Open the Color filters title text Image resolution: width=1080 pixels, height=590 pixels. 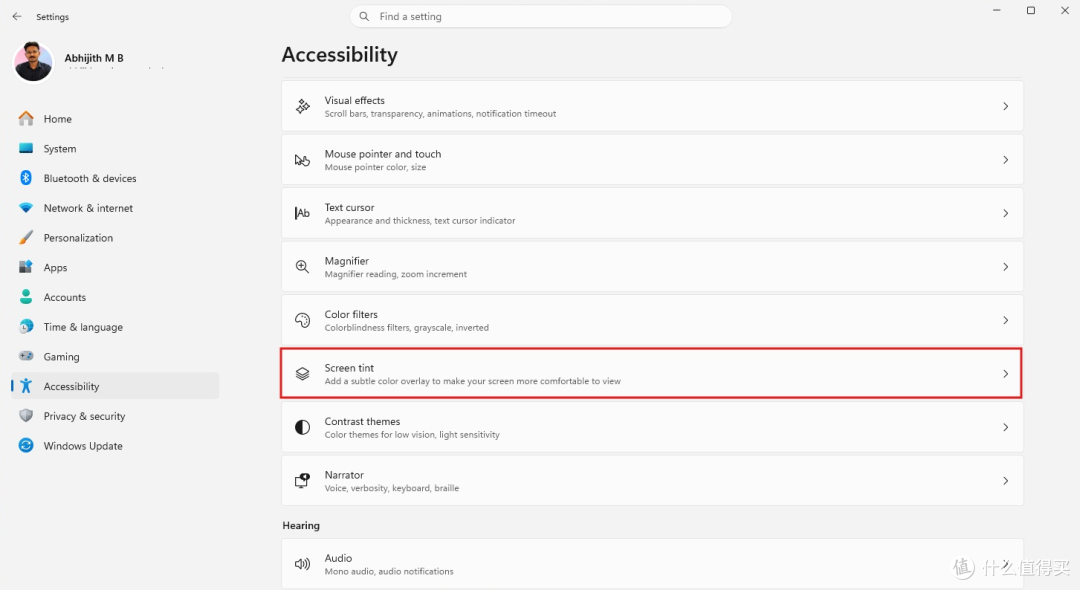[351, 315]
